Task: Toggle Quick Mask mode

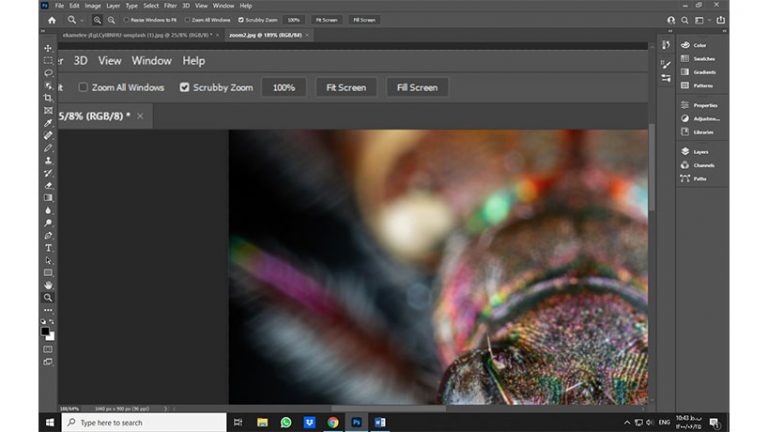Action: pyautogui.click(x=48, y=349)
